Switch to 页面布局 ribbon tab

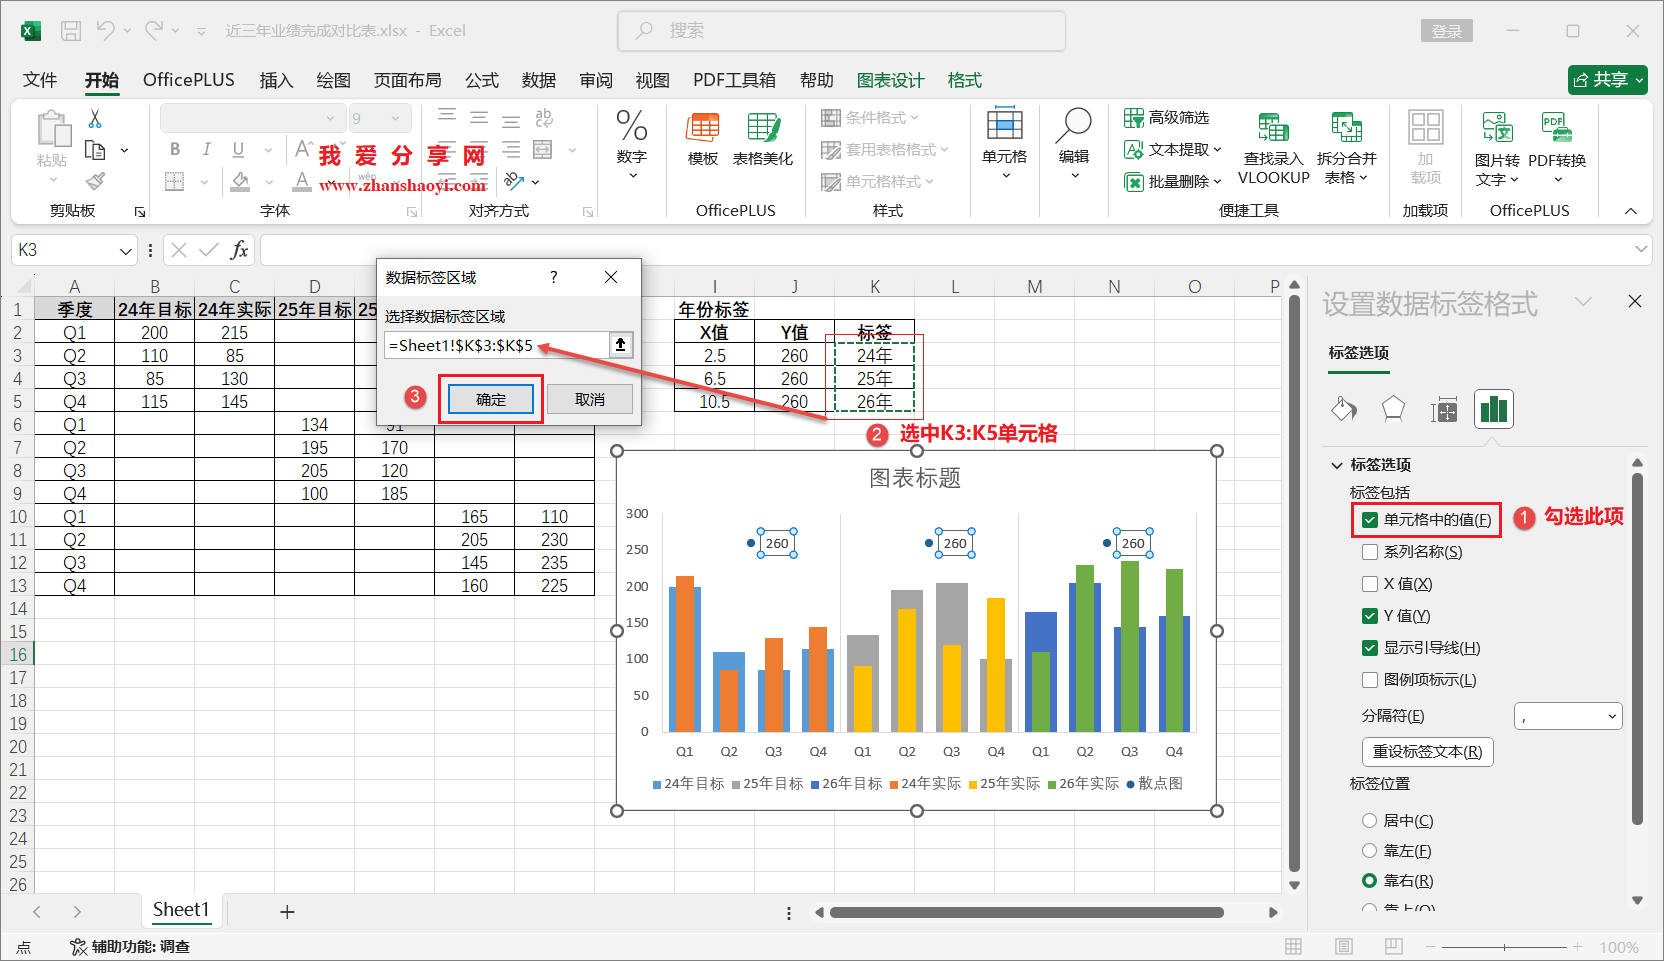tap(408, 80)
